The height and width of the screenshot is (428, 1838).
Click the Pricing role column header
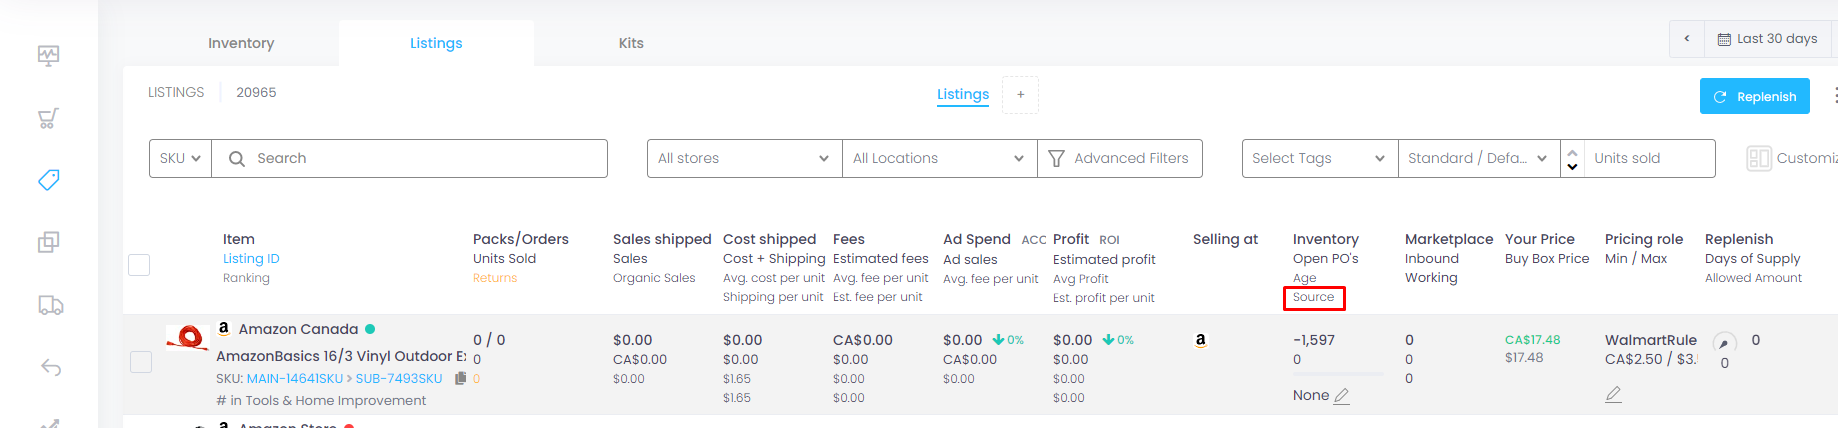point(1644,239)
